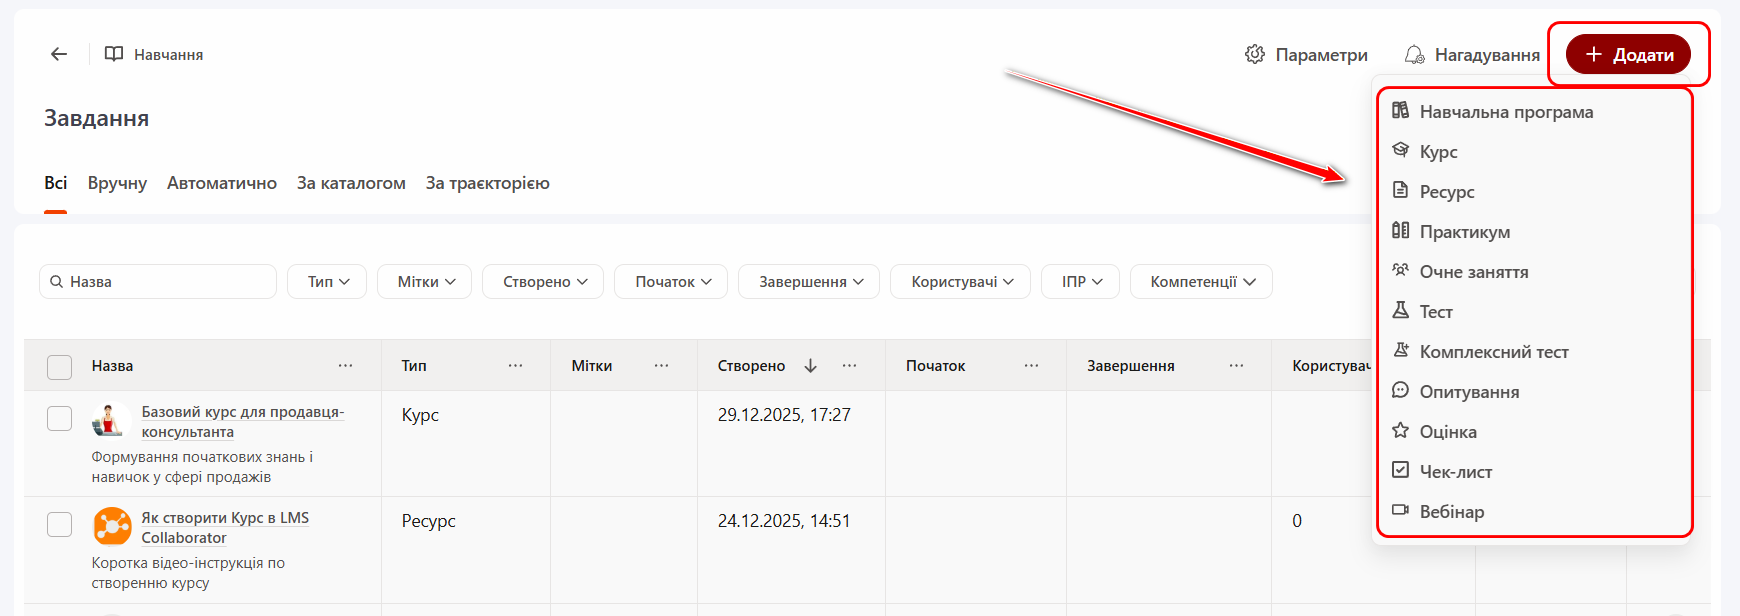Switch to the Вручну tab

pyautogui.click(x=117, y=183)
